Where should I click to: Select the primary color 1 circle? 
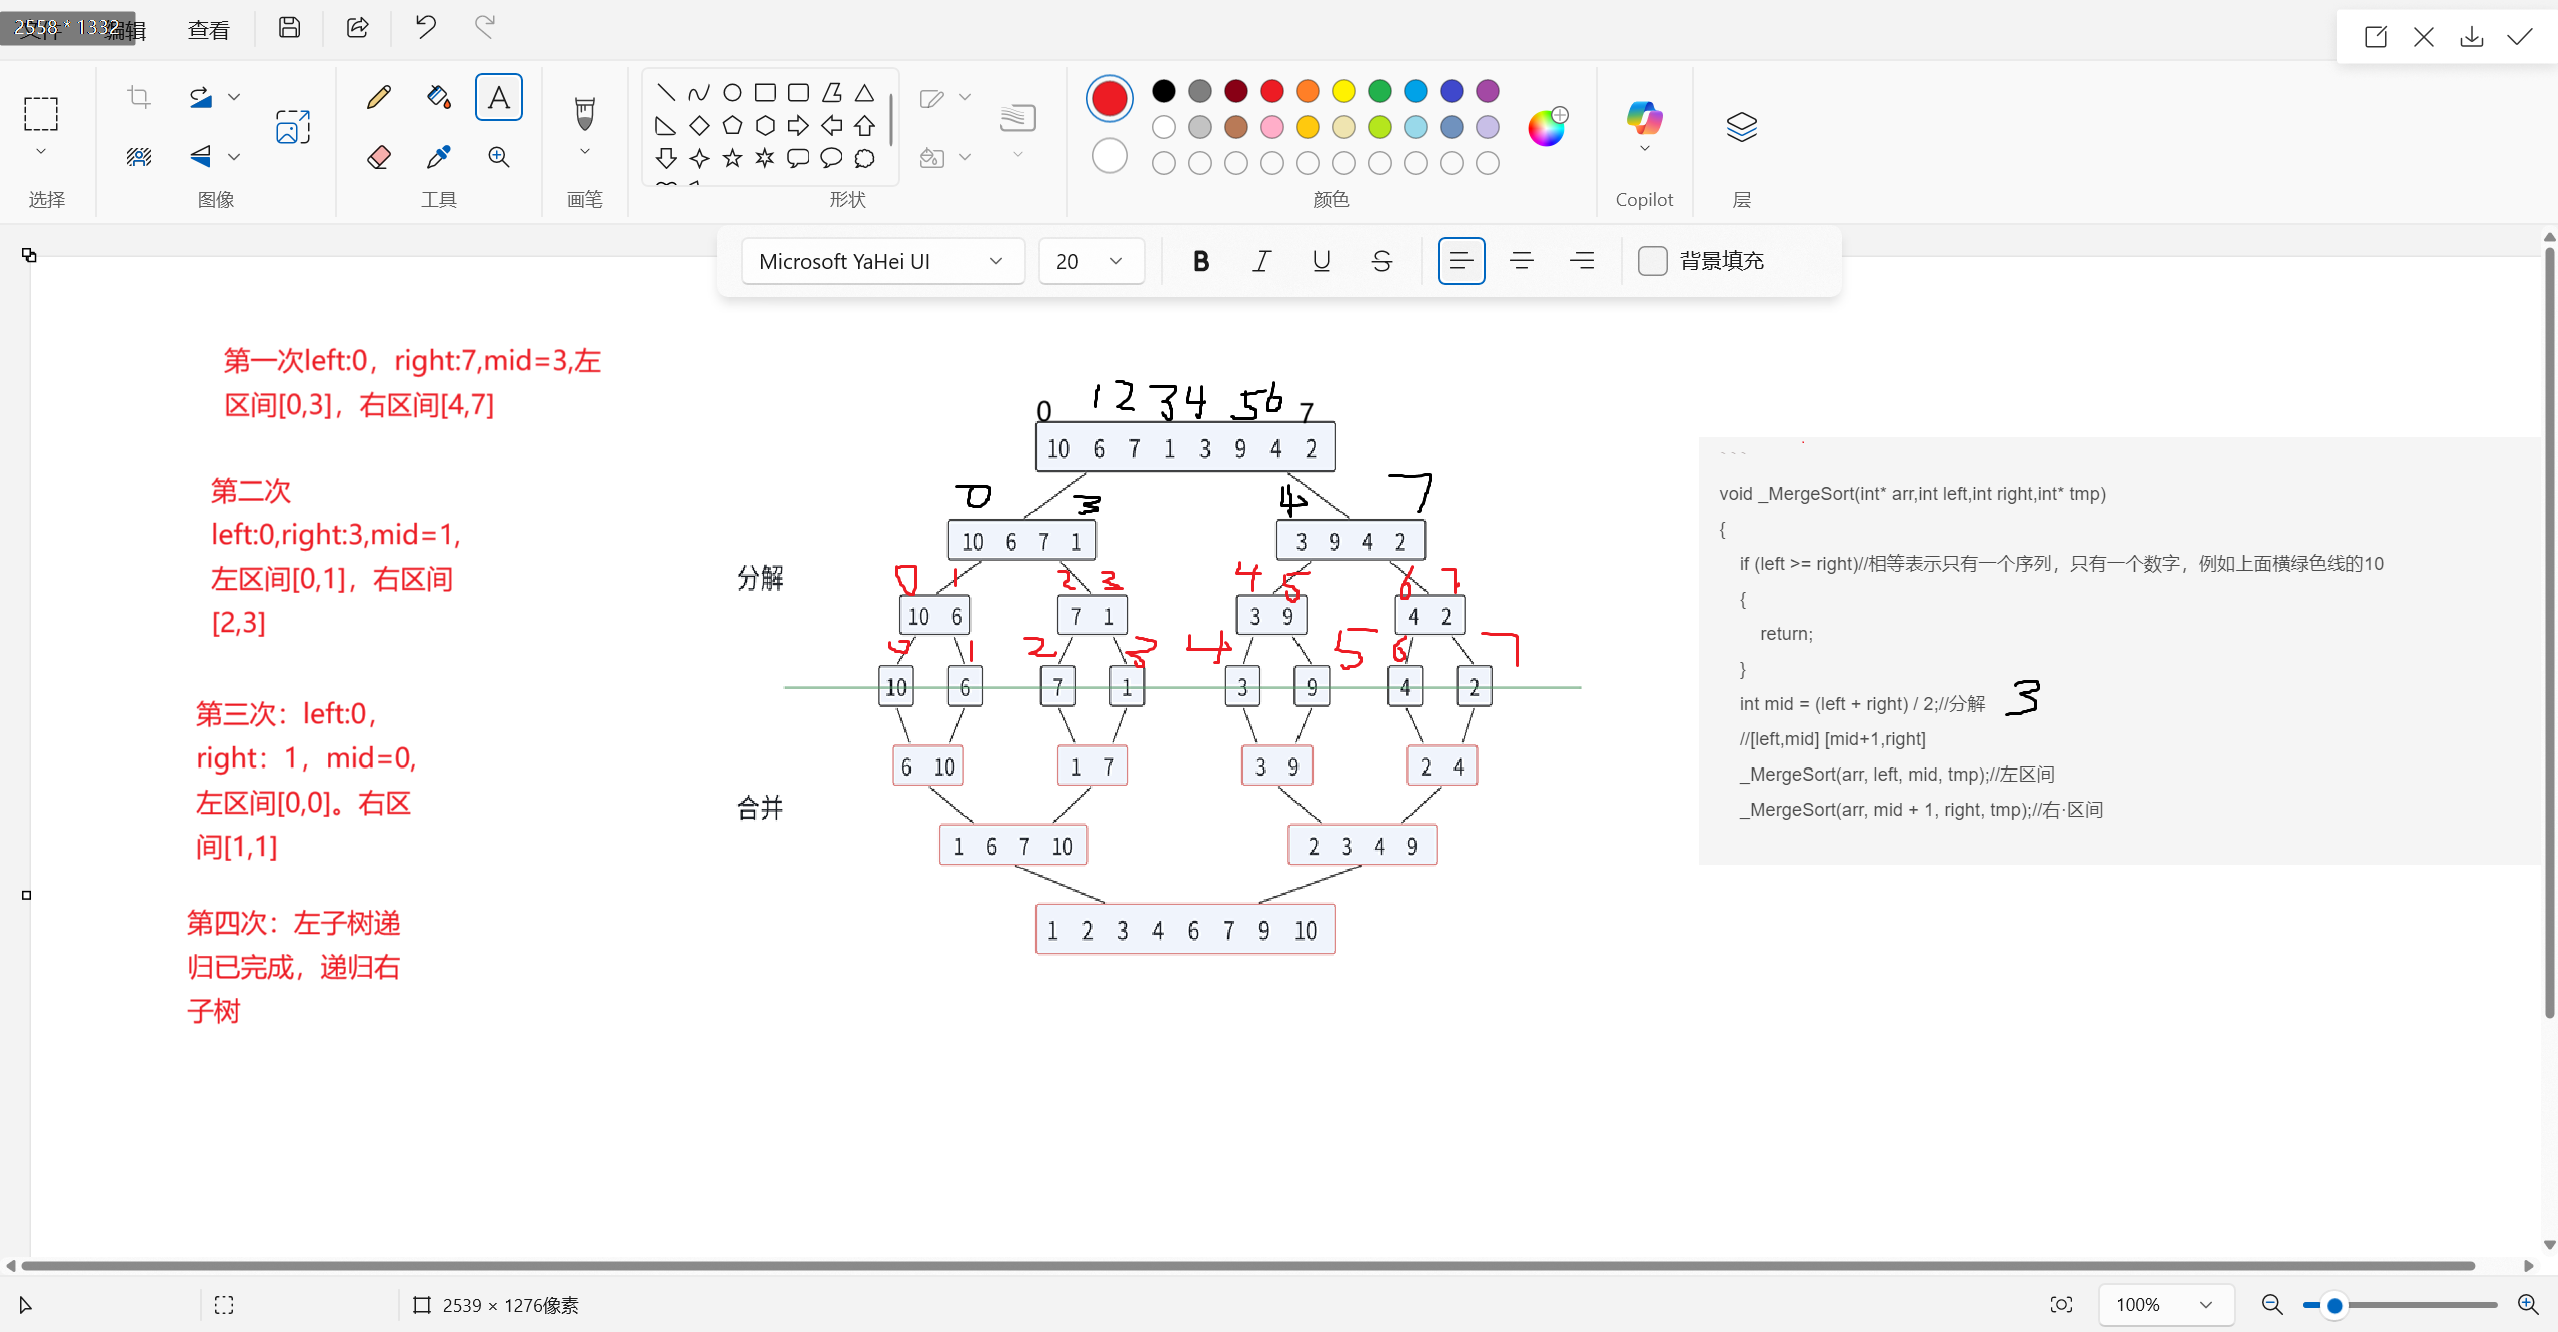(x=1109, y=98)
